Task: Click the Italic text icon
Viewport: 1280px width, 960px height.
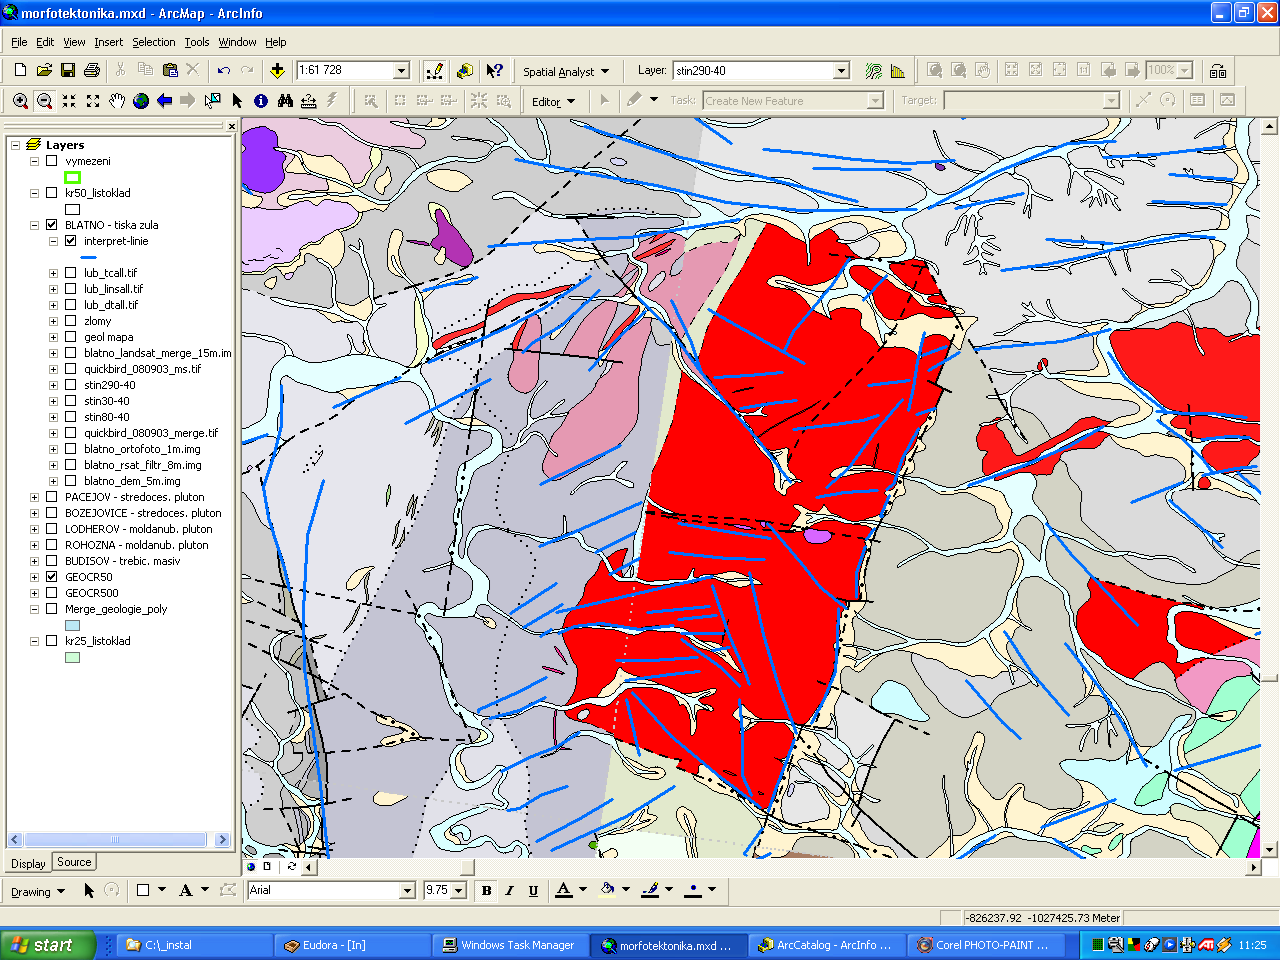Action: [x=509, y=890]
